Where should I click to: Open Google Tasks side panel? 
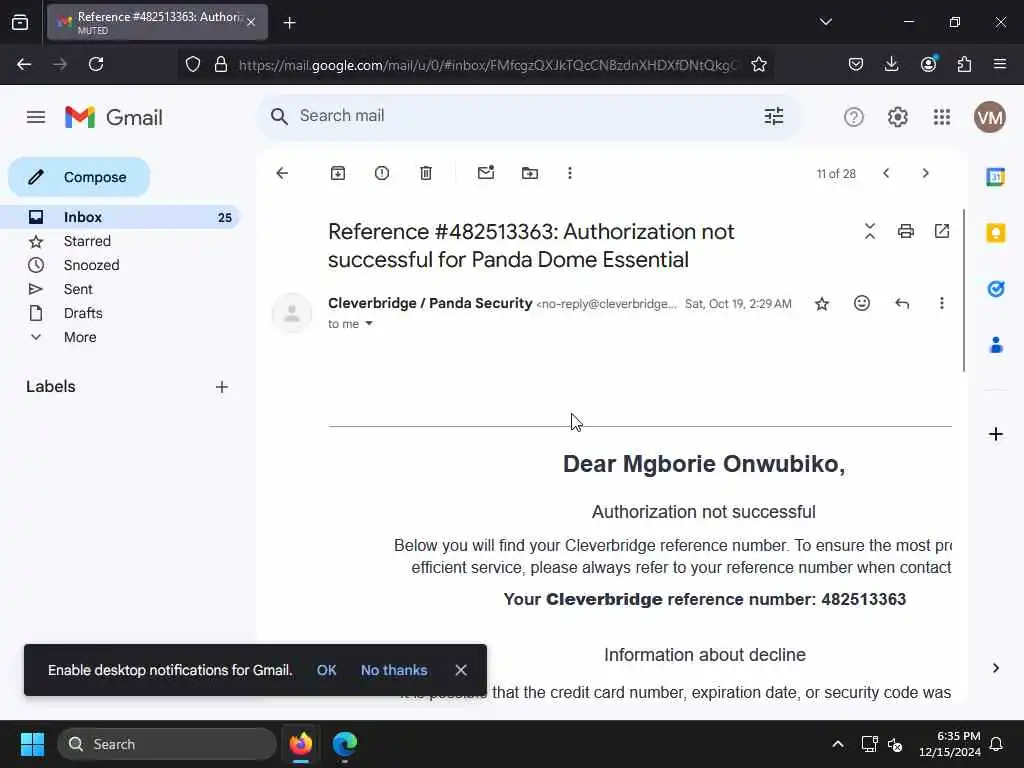(x=995, y=289)
